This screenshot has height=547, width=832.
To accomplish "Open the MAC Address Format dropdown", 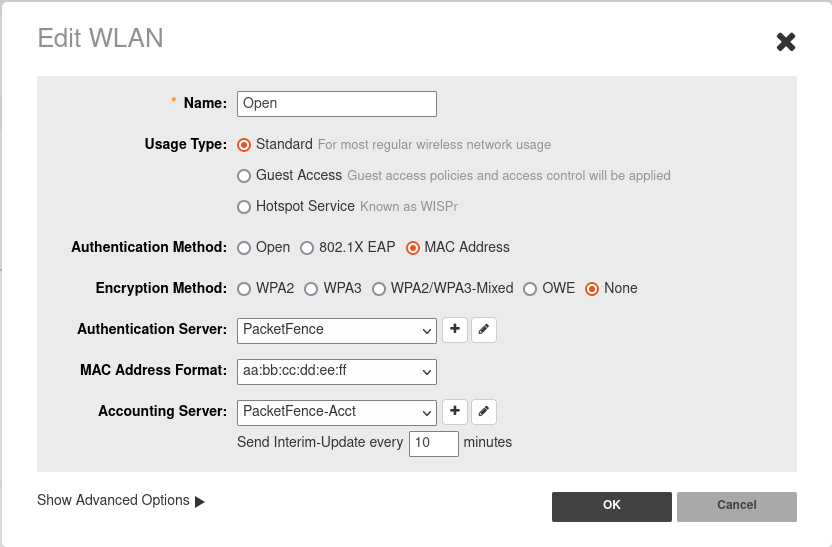I will pyautogui.click(x=337, y=371).
